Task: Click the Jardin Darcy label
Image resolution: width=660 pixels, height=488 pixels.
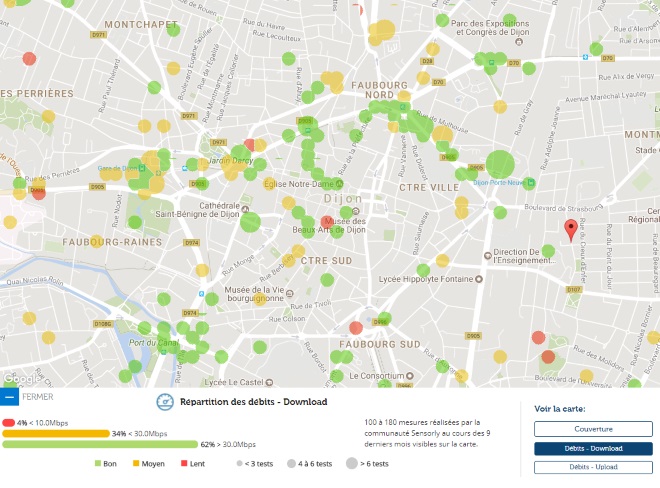Action: [x=231, y=160]
